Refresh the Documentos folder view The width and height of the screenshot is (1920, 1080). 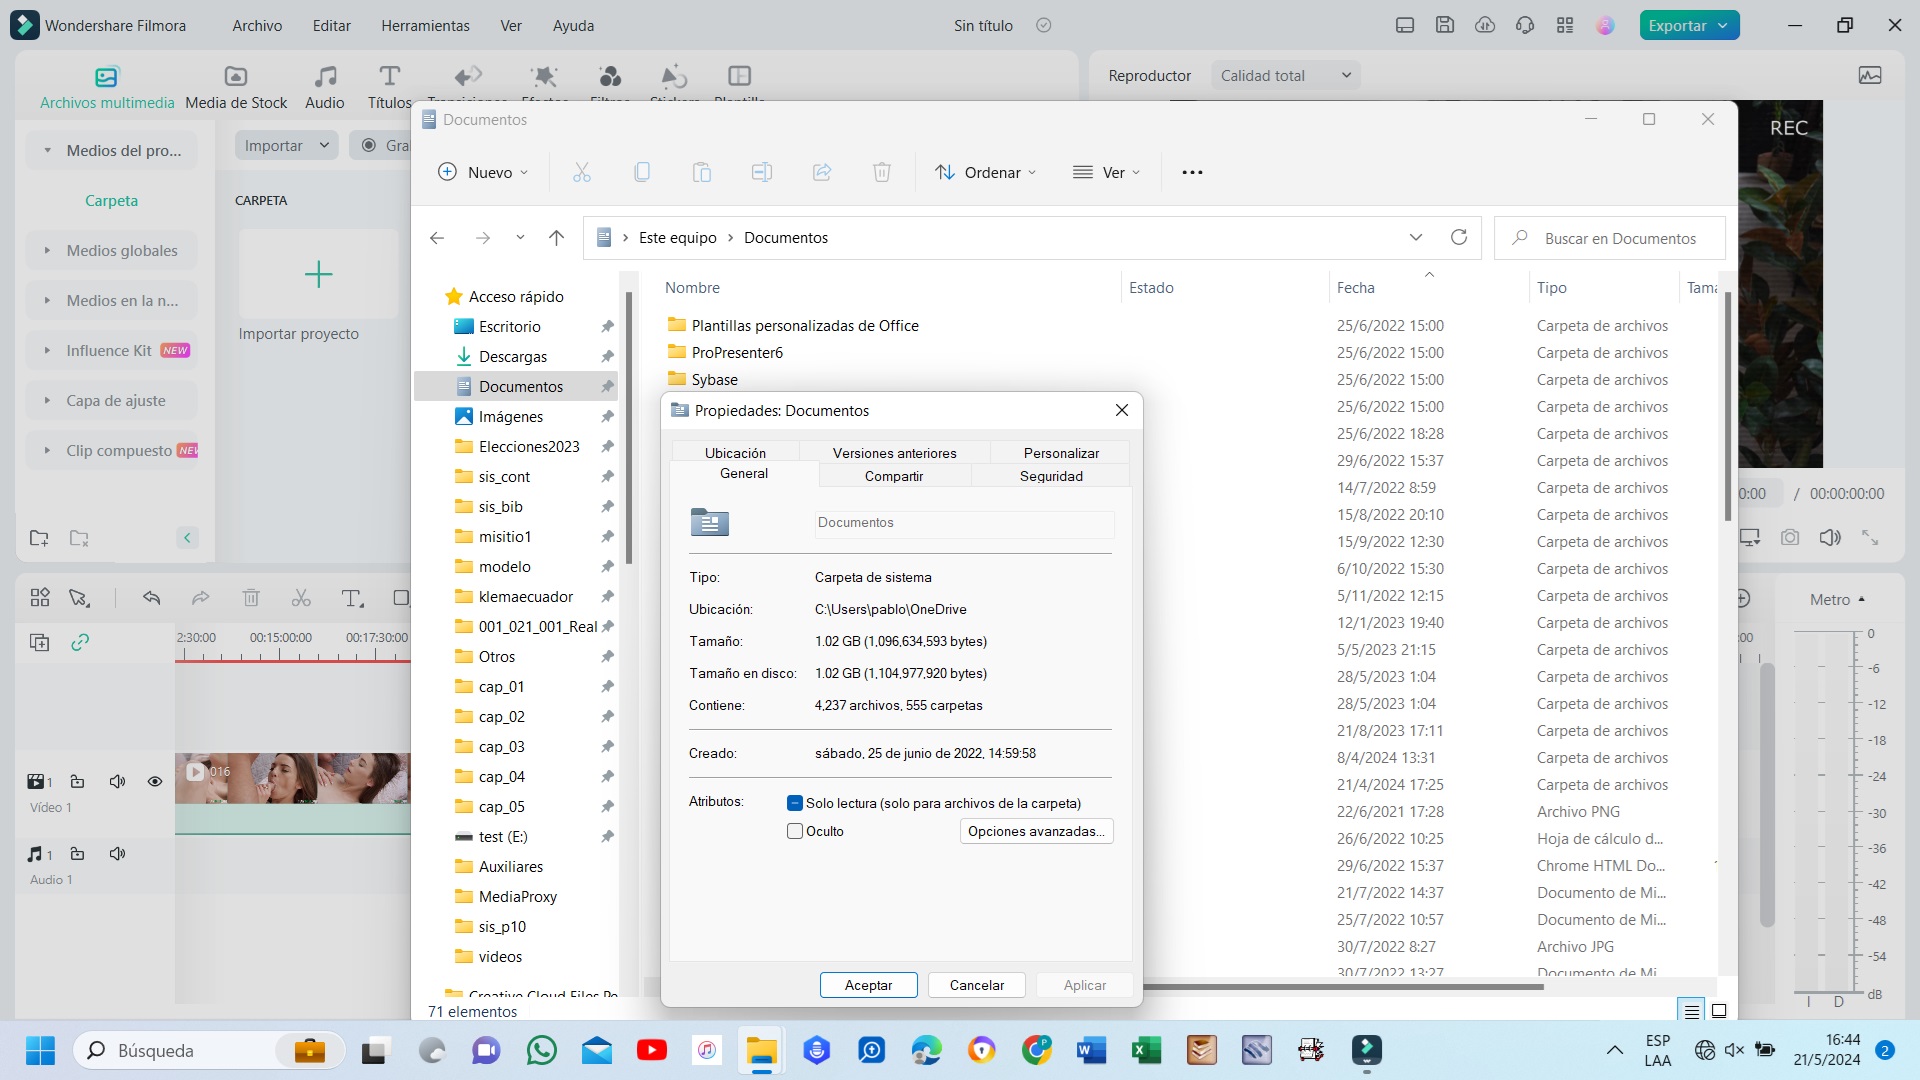pyautogui.click(x=1459, y=238)
